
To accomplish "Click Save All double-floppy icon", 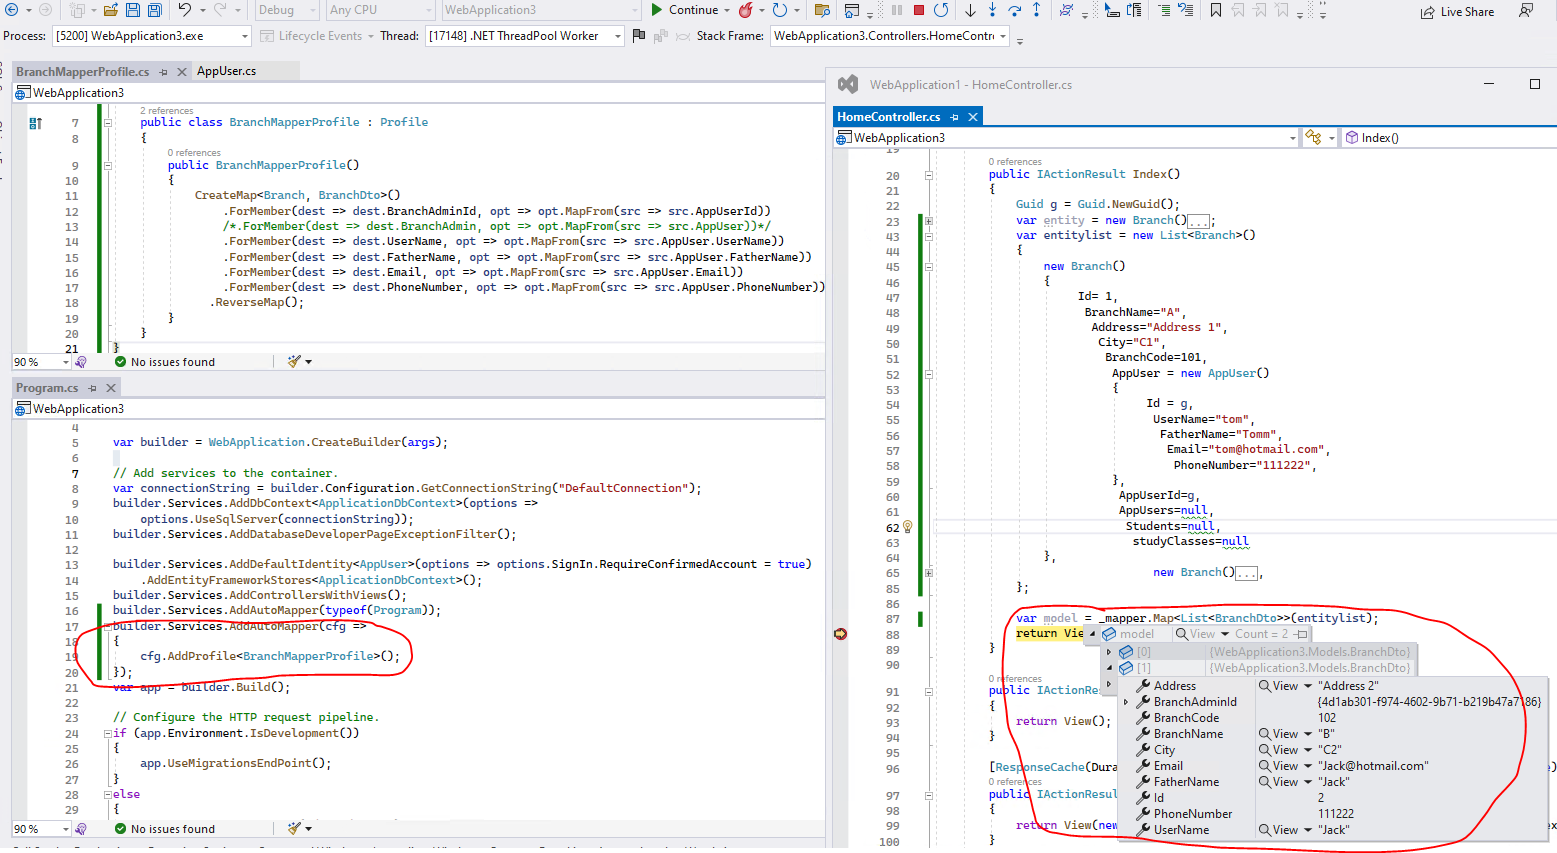I will click(155, 10).
